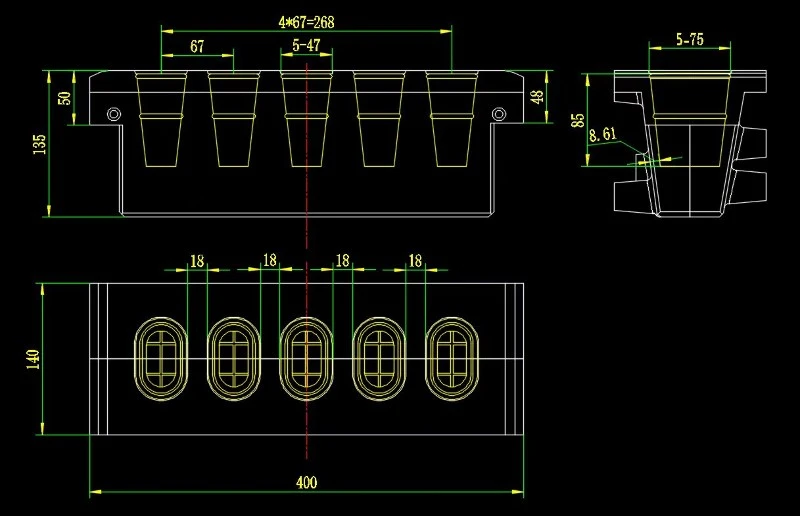This screenshot has width=800, height=516.
Task: Select the right mounting hole circle
Action: [x=499, y=114]
